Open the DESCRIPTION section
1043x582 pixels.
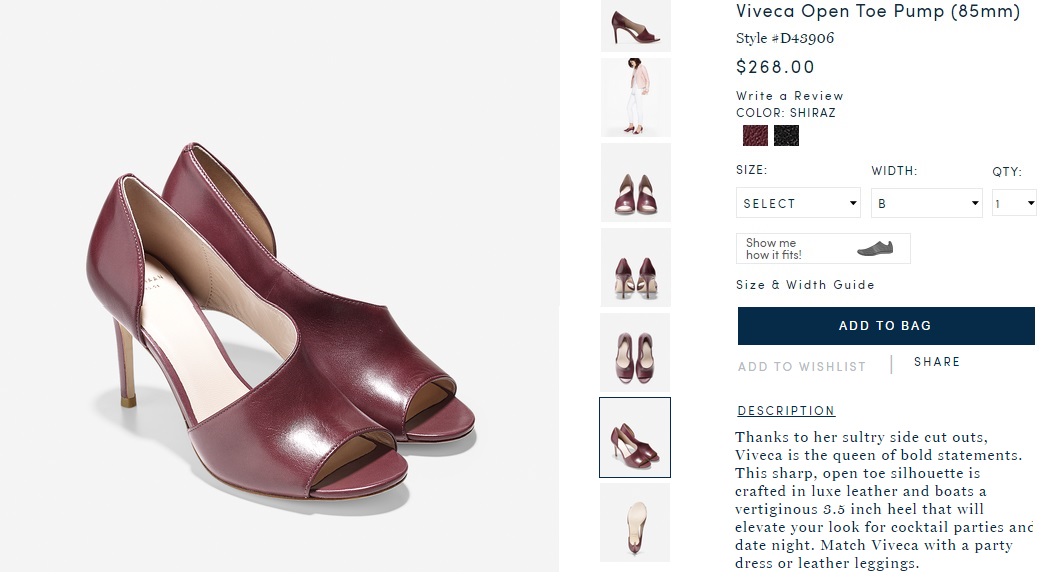pyautogui.click(x=786, y=410)
